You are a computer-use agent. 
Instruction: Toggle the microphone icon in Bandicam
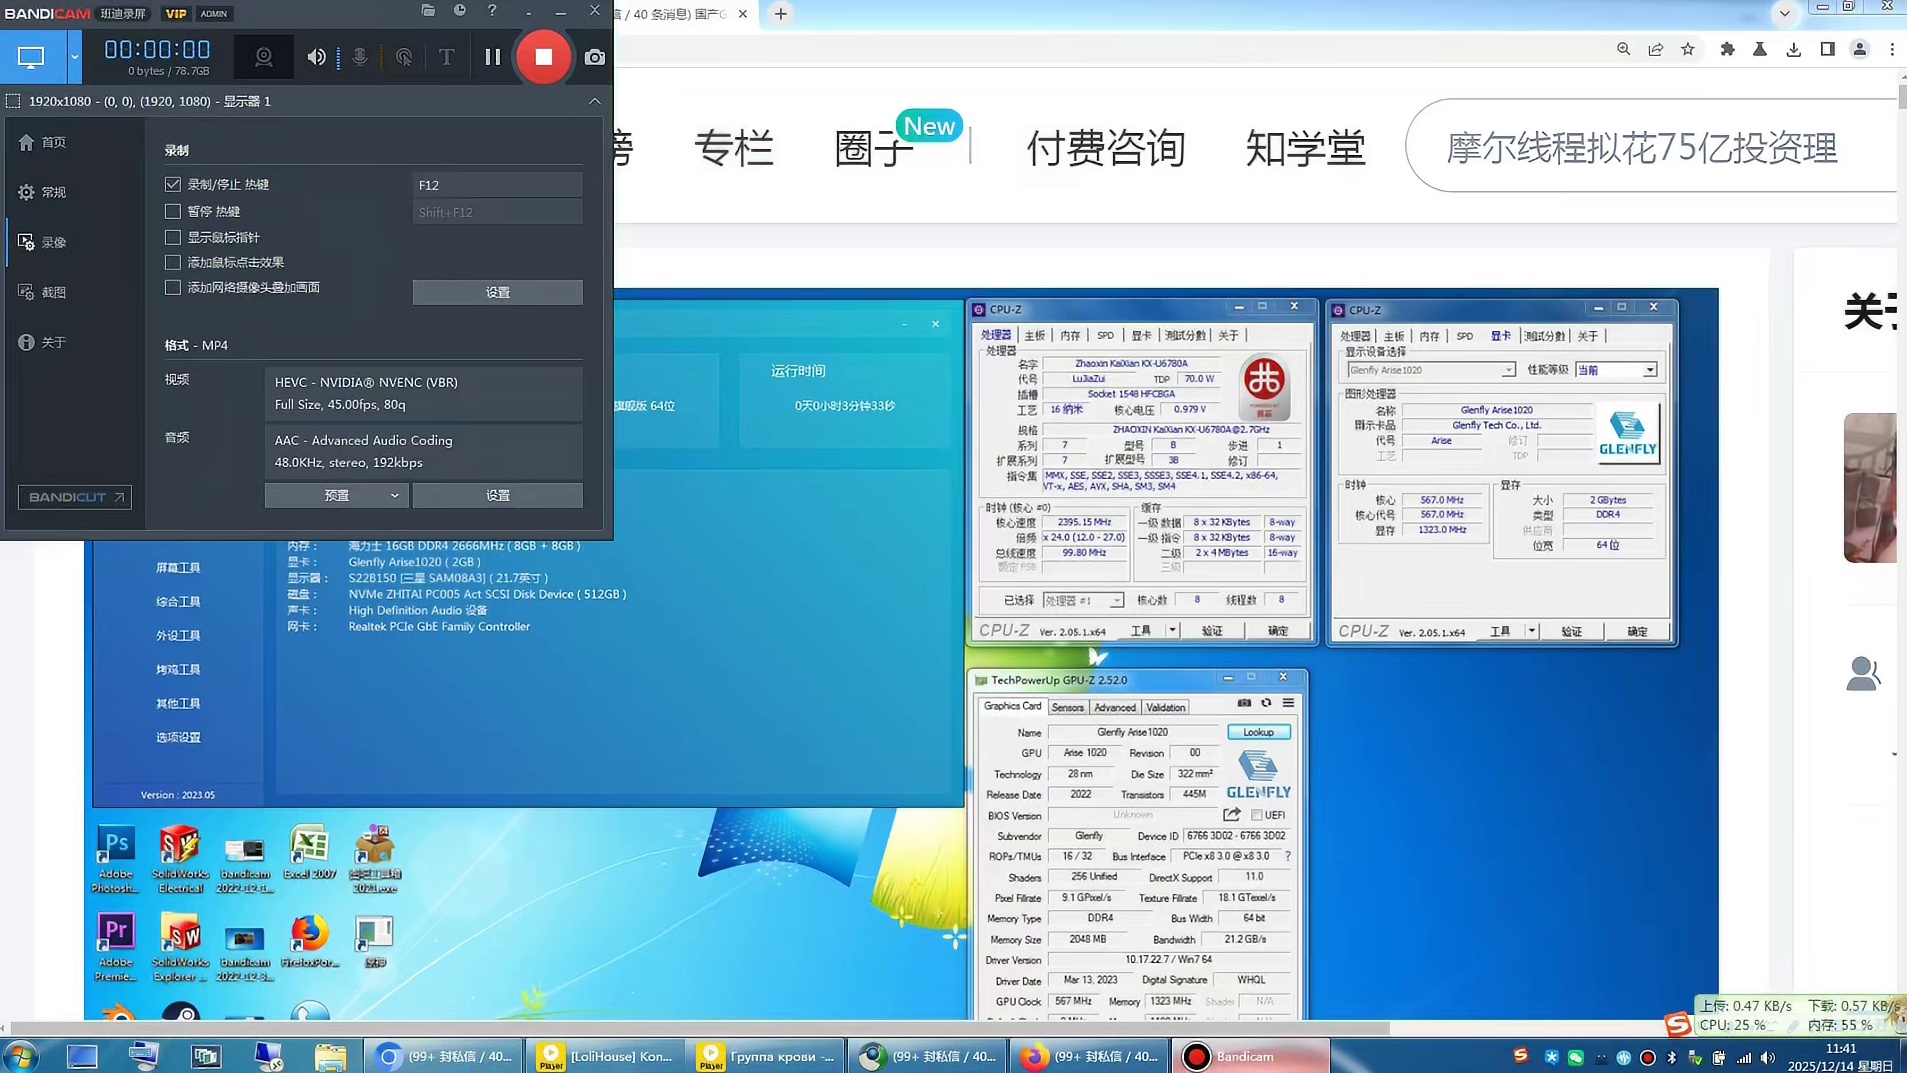click(x=360, y=57)
